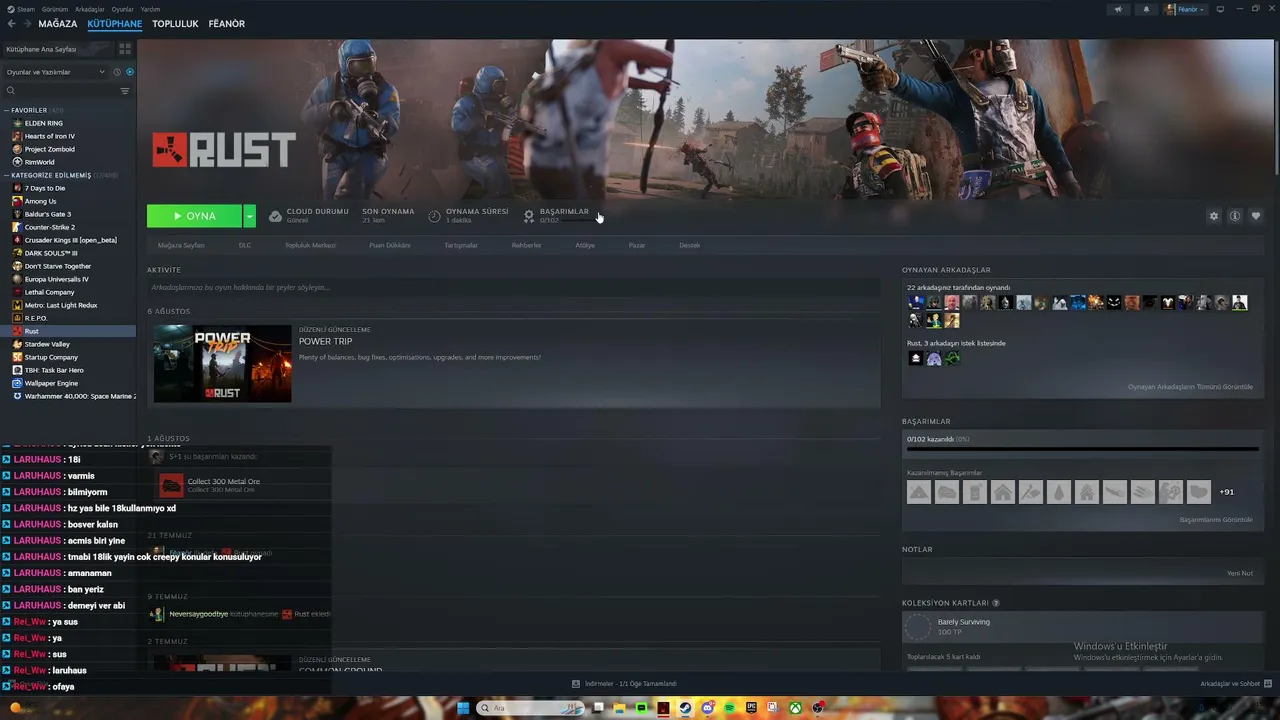Go to the MAĞAZA tab
The height and width of the screenshot is (720, 1280).
pos(58,24)
